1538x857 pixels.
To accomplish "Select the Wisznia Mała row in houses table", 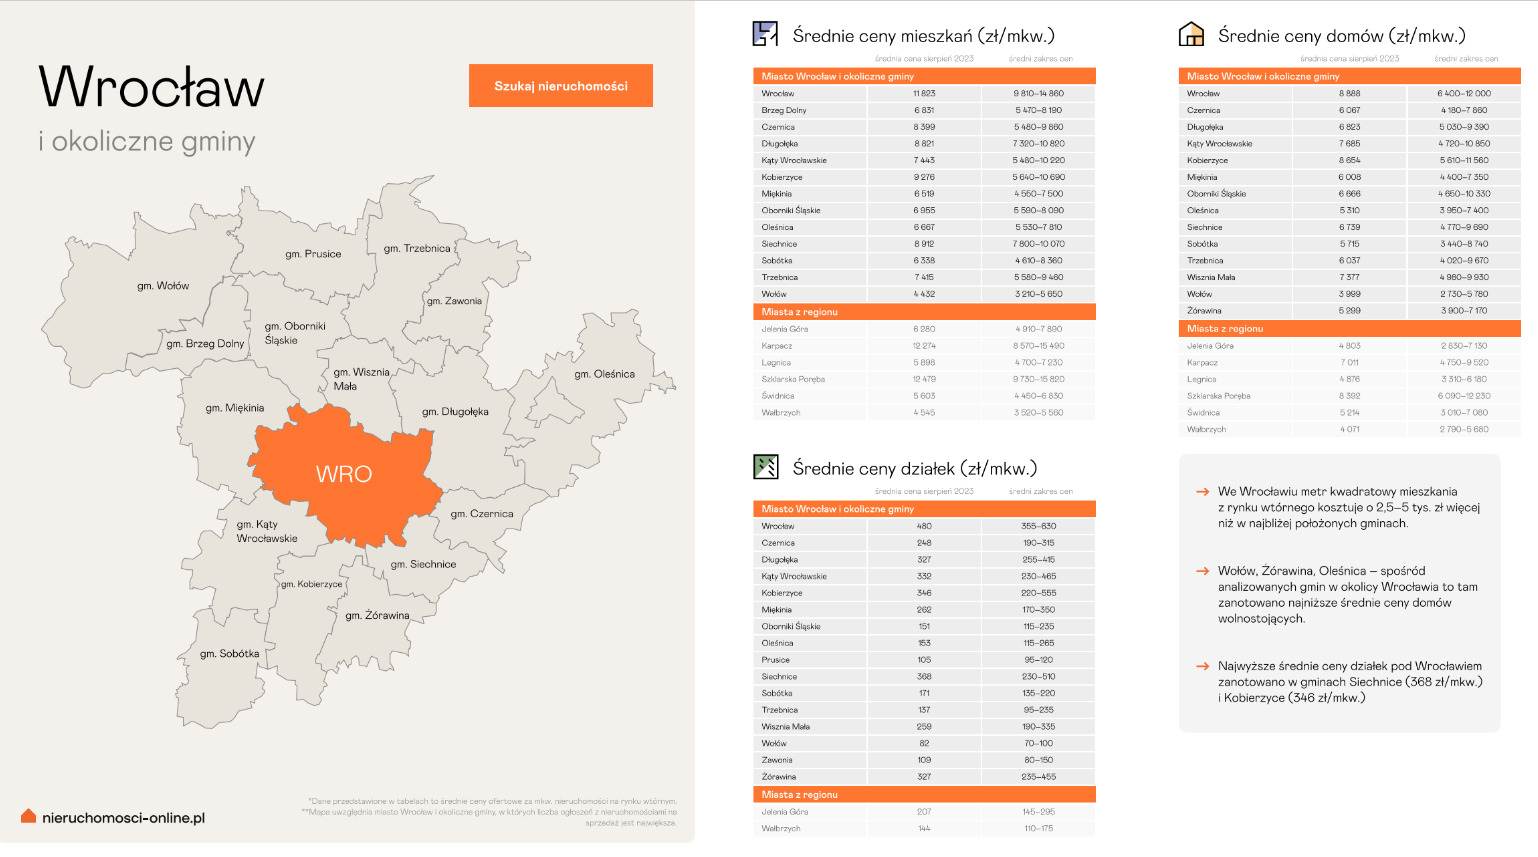I will [1348, 277].
